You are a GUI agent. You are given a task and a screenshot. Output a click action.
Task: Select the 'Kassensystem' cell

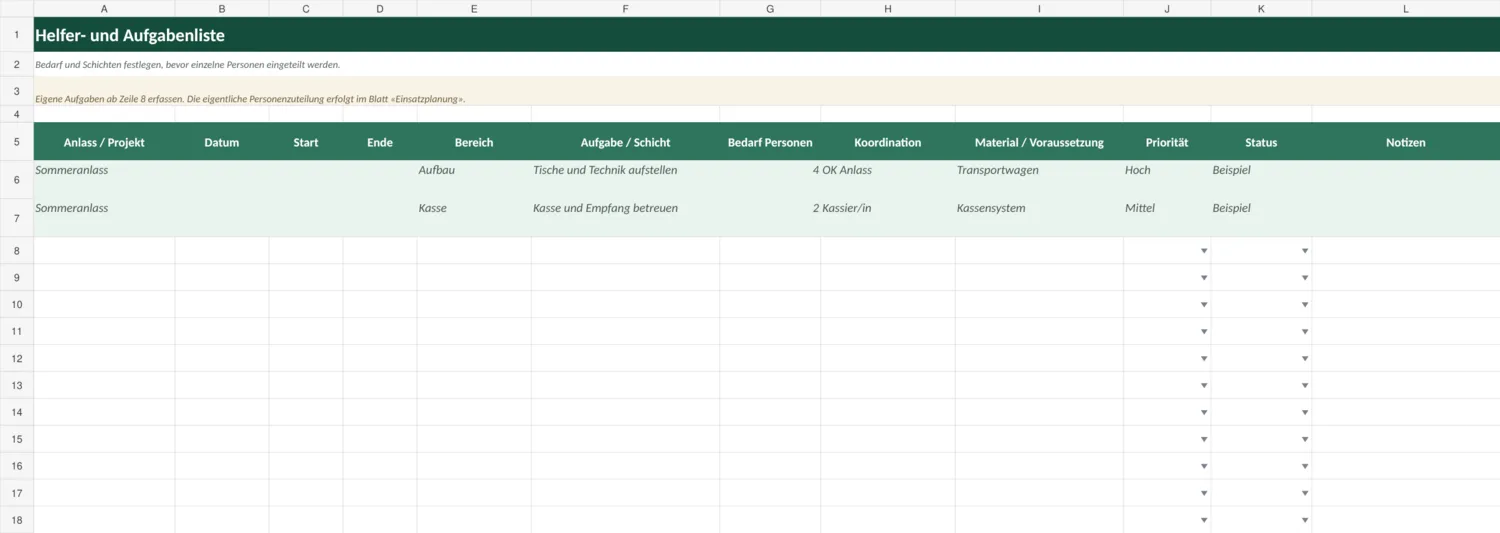pyautogui.click(x=1039, y=217)
